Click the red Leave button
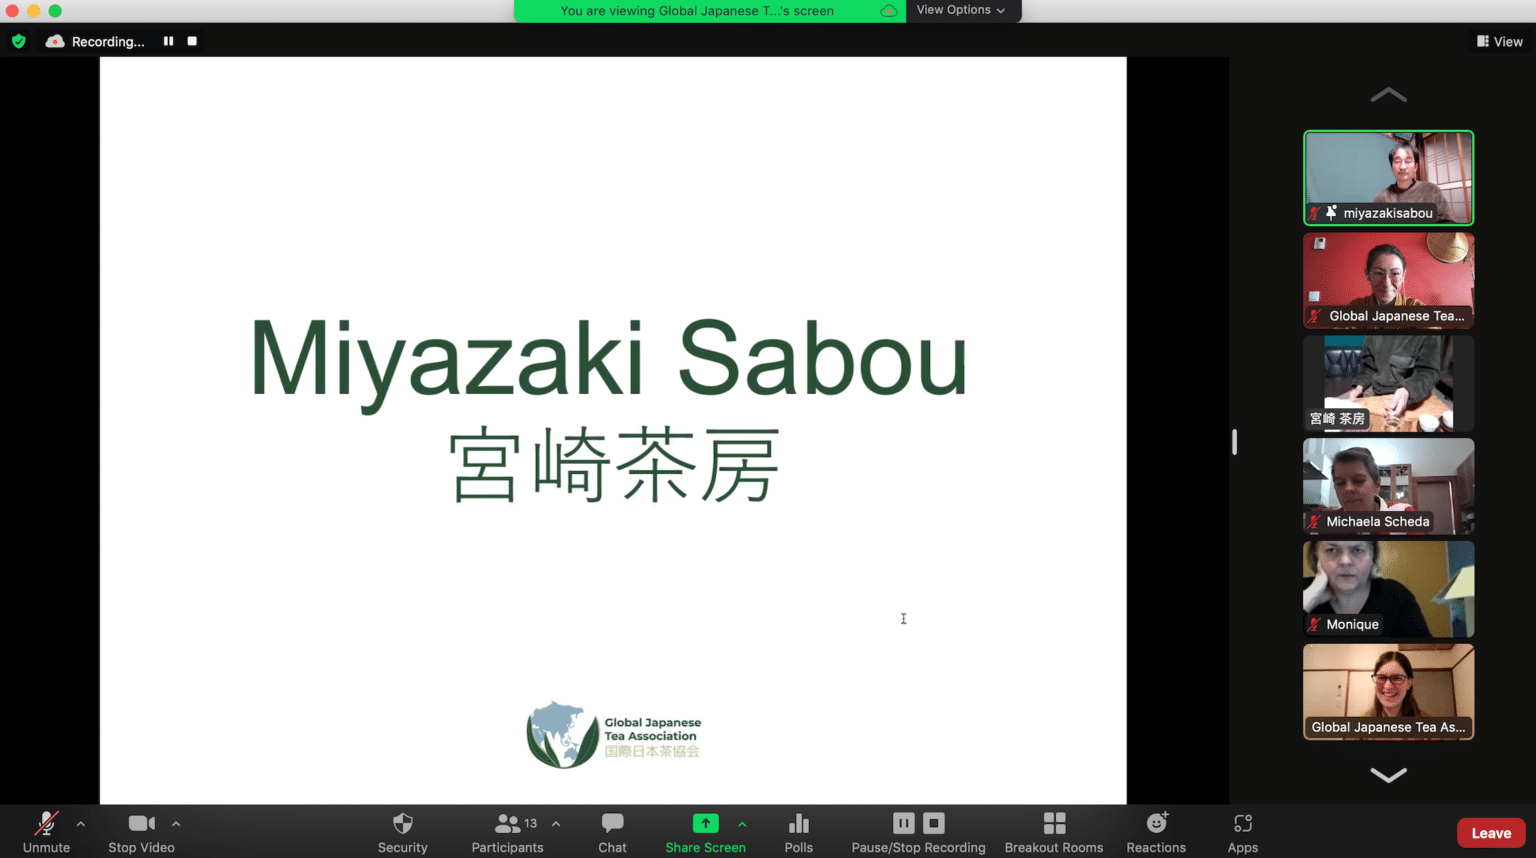Screen dimensions: 1536x858 click(x=1490, y=833)
